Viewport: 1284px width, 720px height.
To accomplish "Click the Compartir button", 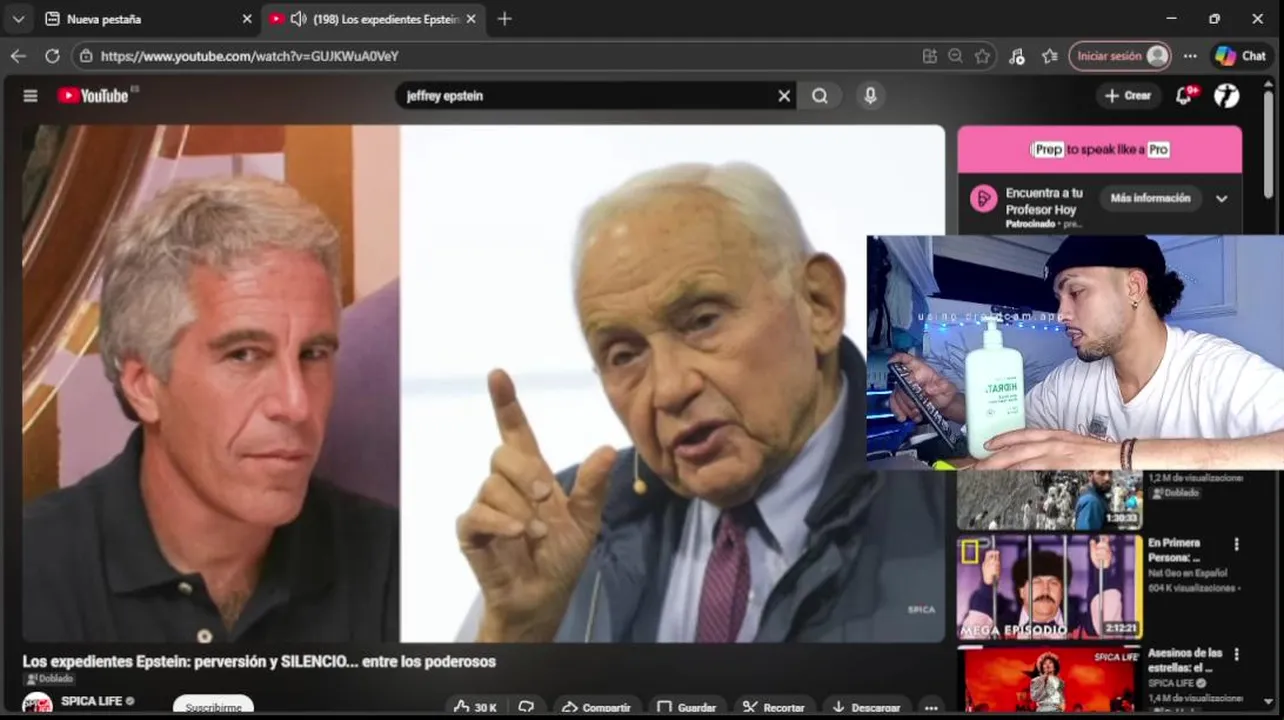I will (597, 707).
